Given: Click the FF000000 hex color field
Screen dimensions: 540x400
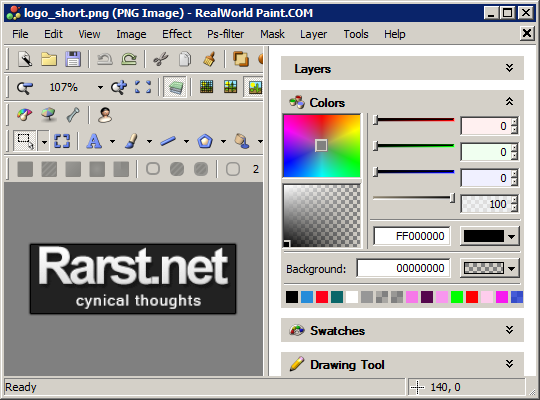Looking at the screenshot, I should coord(412,236).
